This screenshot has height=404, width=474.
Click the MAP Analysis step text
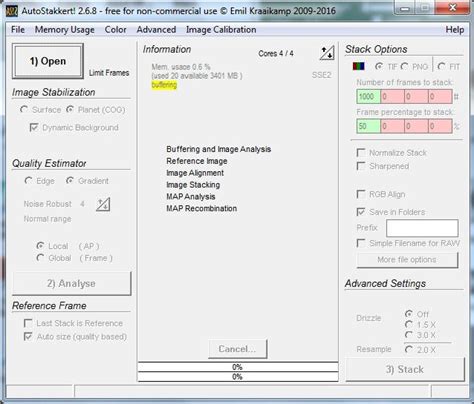click(191, 197)
